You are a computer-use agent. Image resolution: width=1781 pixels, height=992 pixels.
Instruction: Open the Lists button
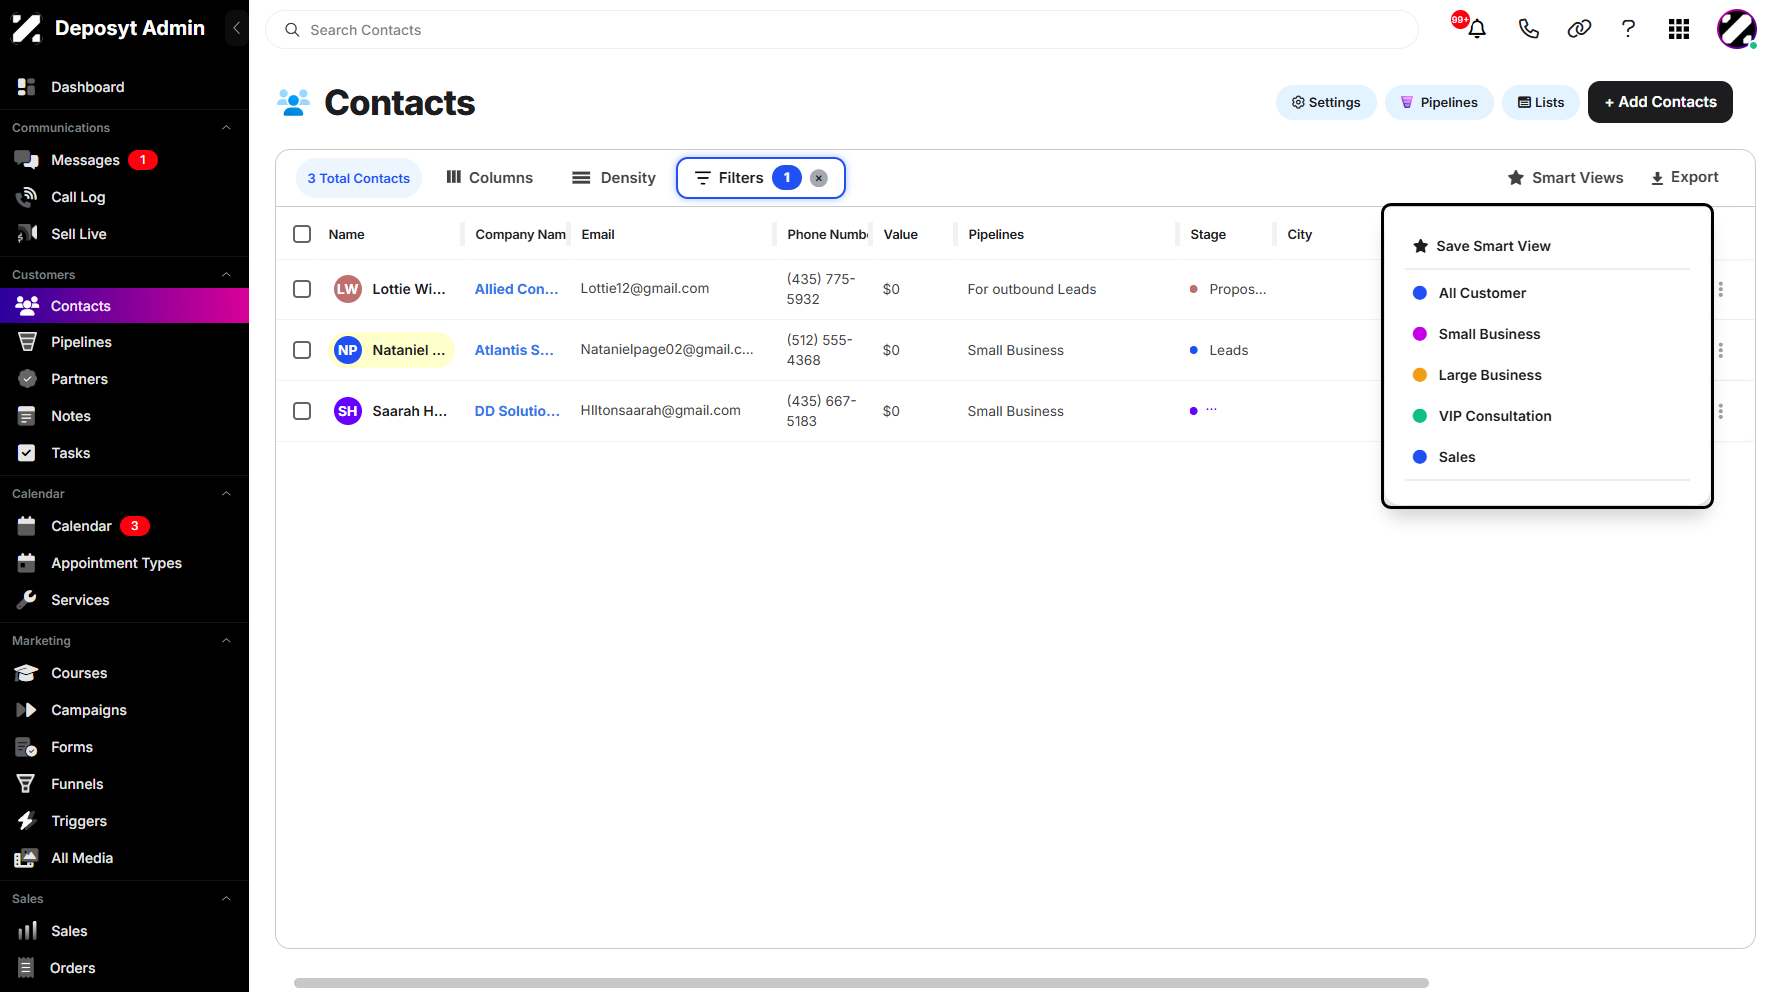(1541, 102)
